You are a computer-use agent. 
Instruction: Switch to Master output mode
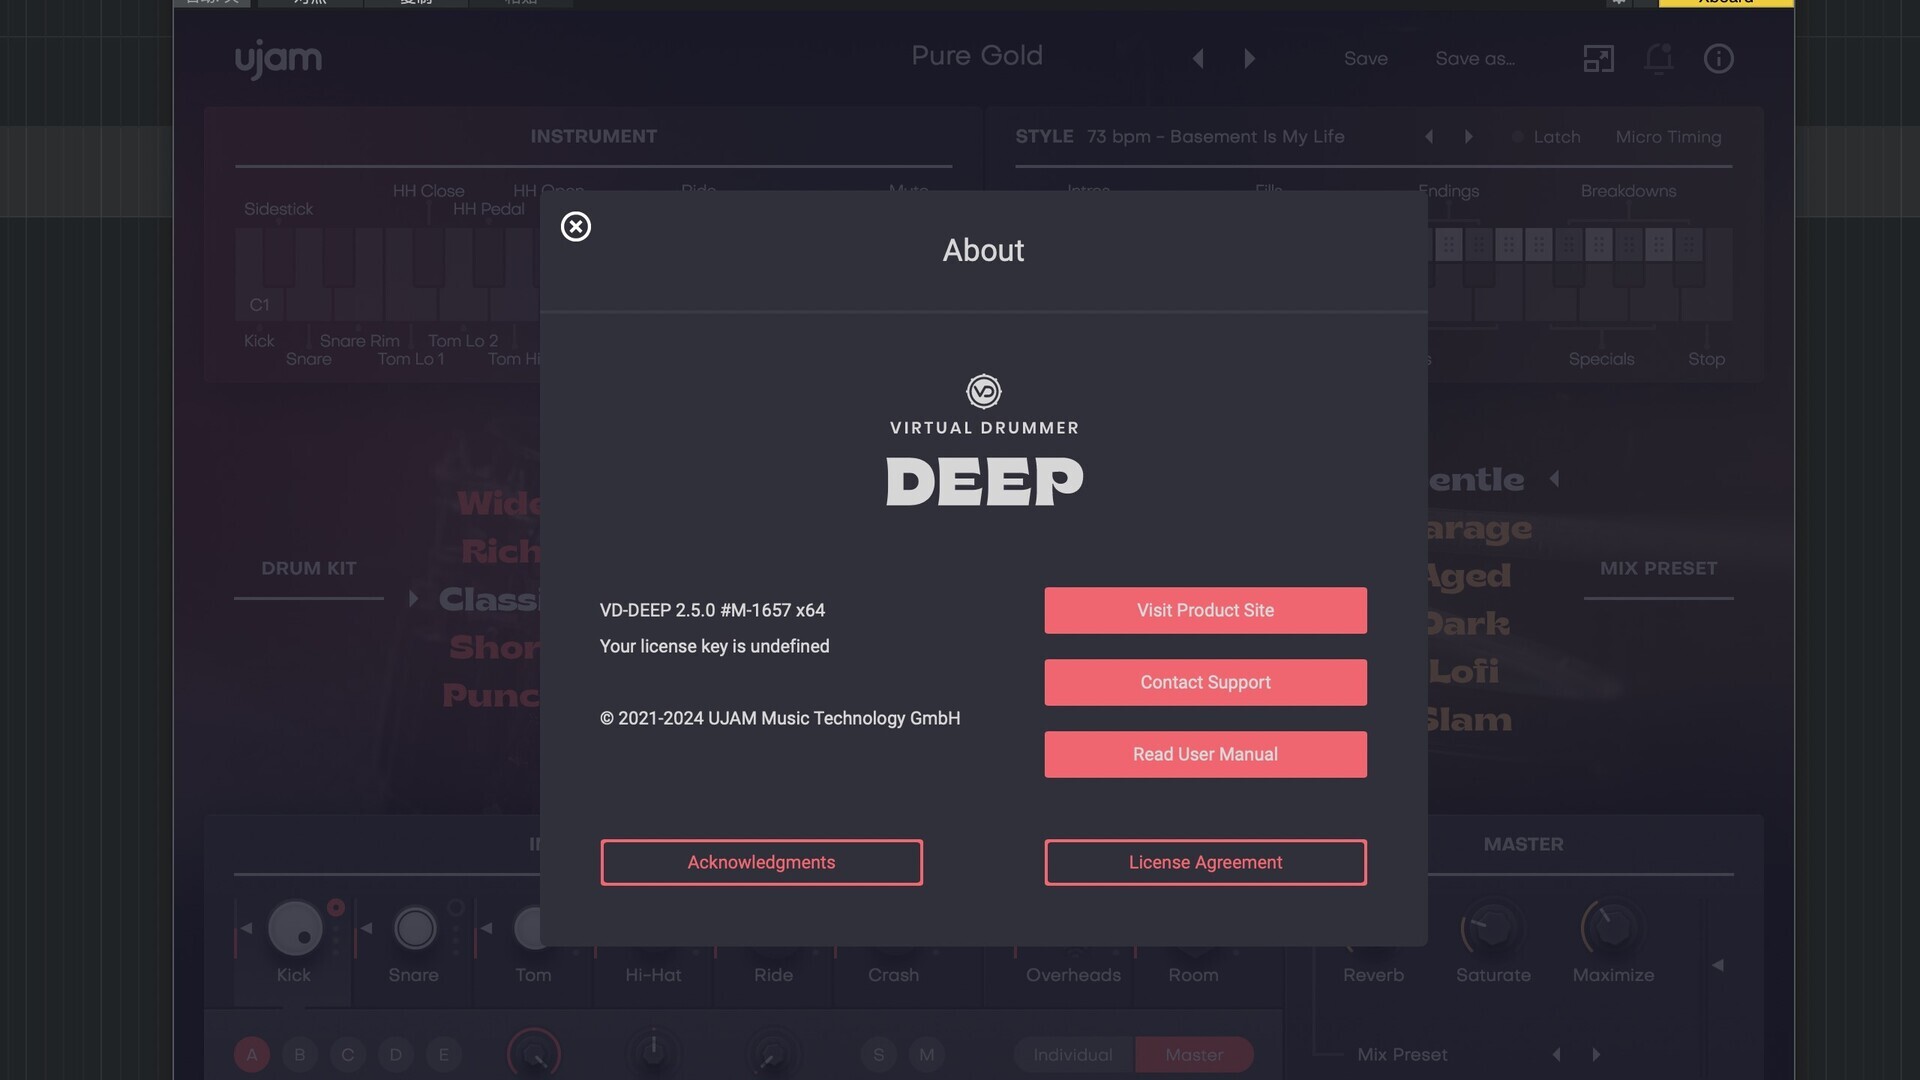pyautogui.click(x=1194, y=1054)
